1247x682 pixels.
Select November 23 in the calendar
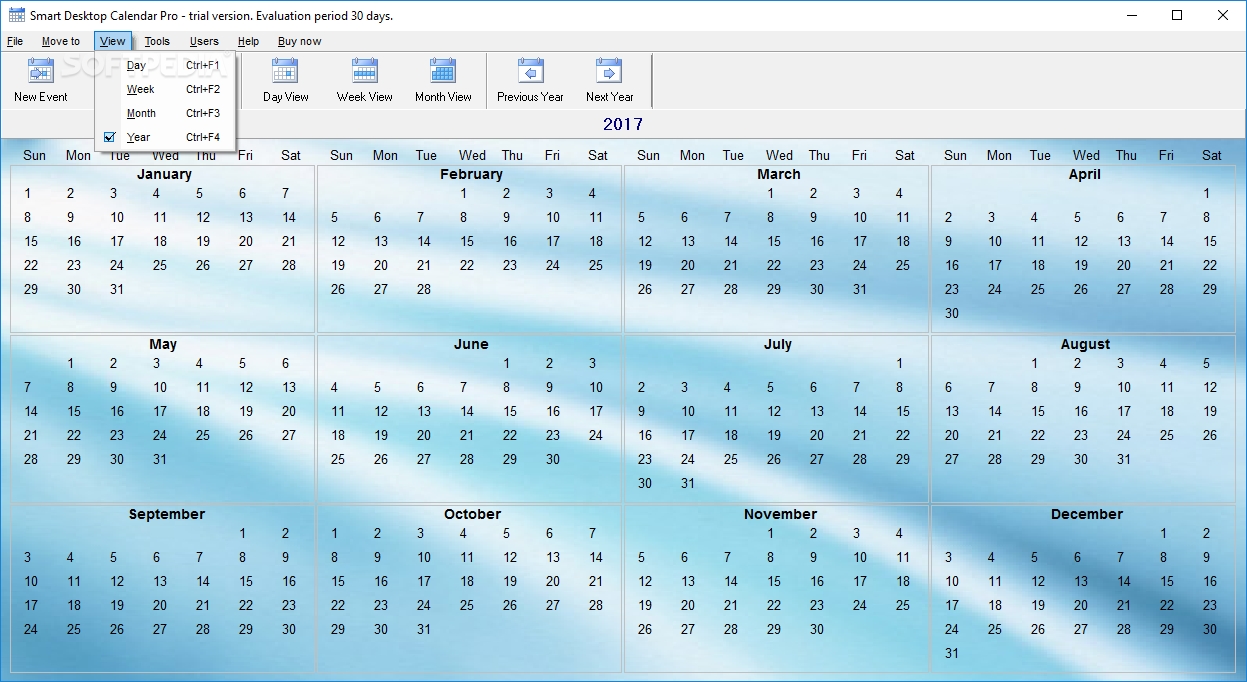[817, 605]
